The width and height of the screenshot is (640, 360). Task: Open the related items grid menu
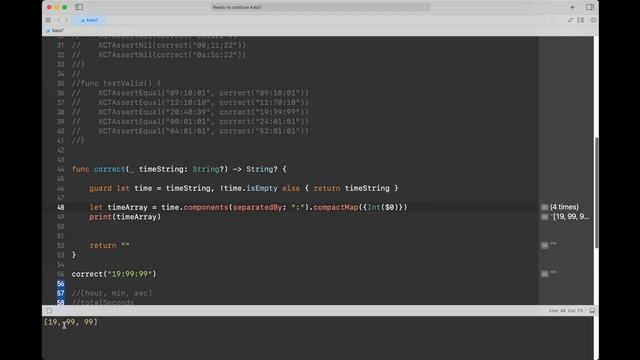pos(48,20)
